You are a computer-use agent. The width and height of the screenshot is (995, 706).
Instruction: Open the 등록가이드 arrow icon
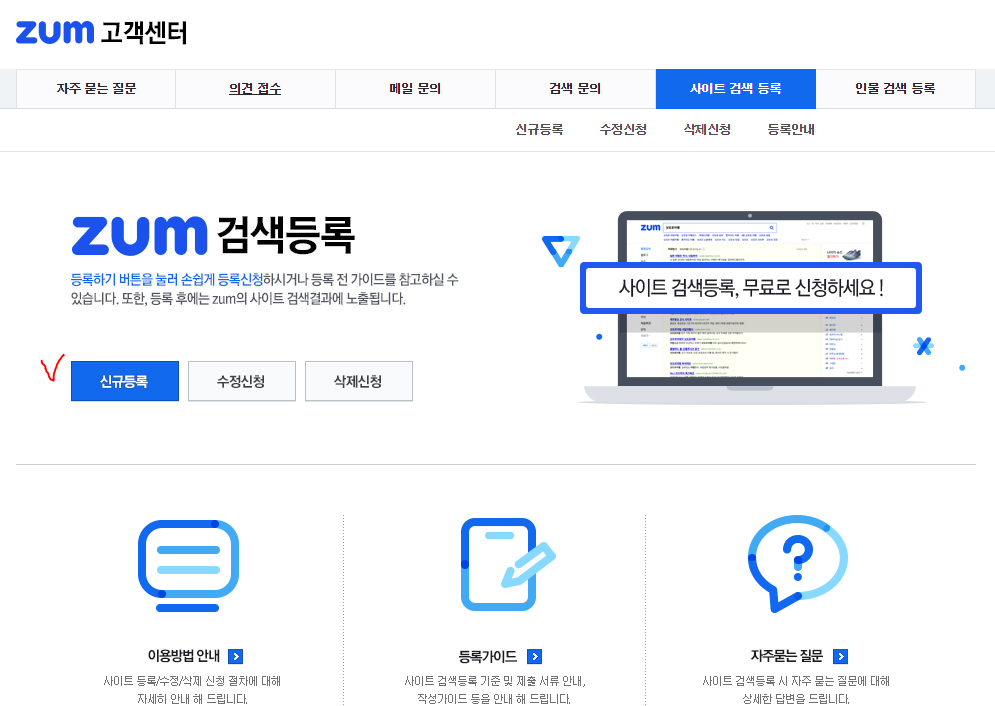(534, 657)
